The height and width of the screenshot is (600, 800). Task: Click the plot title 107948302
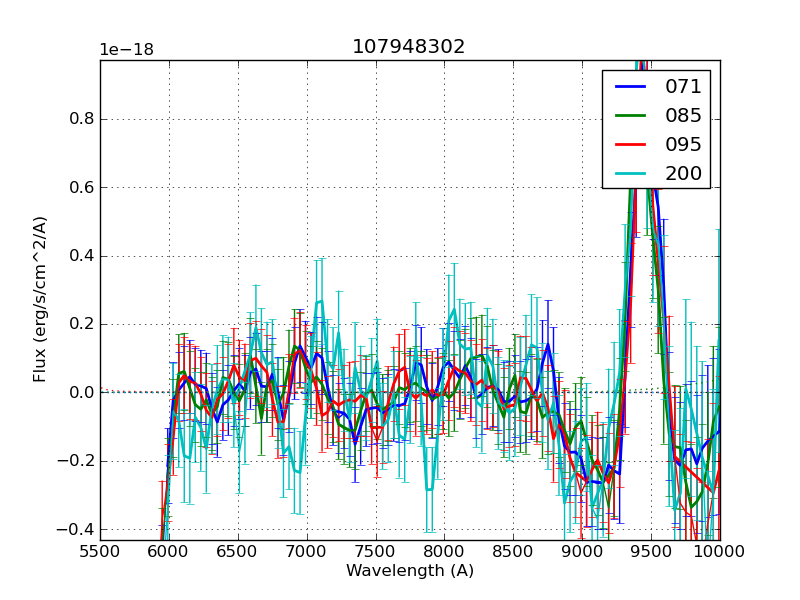(x=408, y=47)
